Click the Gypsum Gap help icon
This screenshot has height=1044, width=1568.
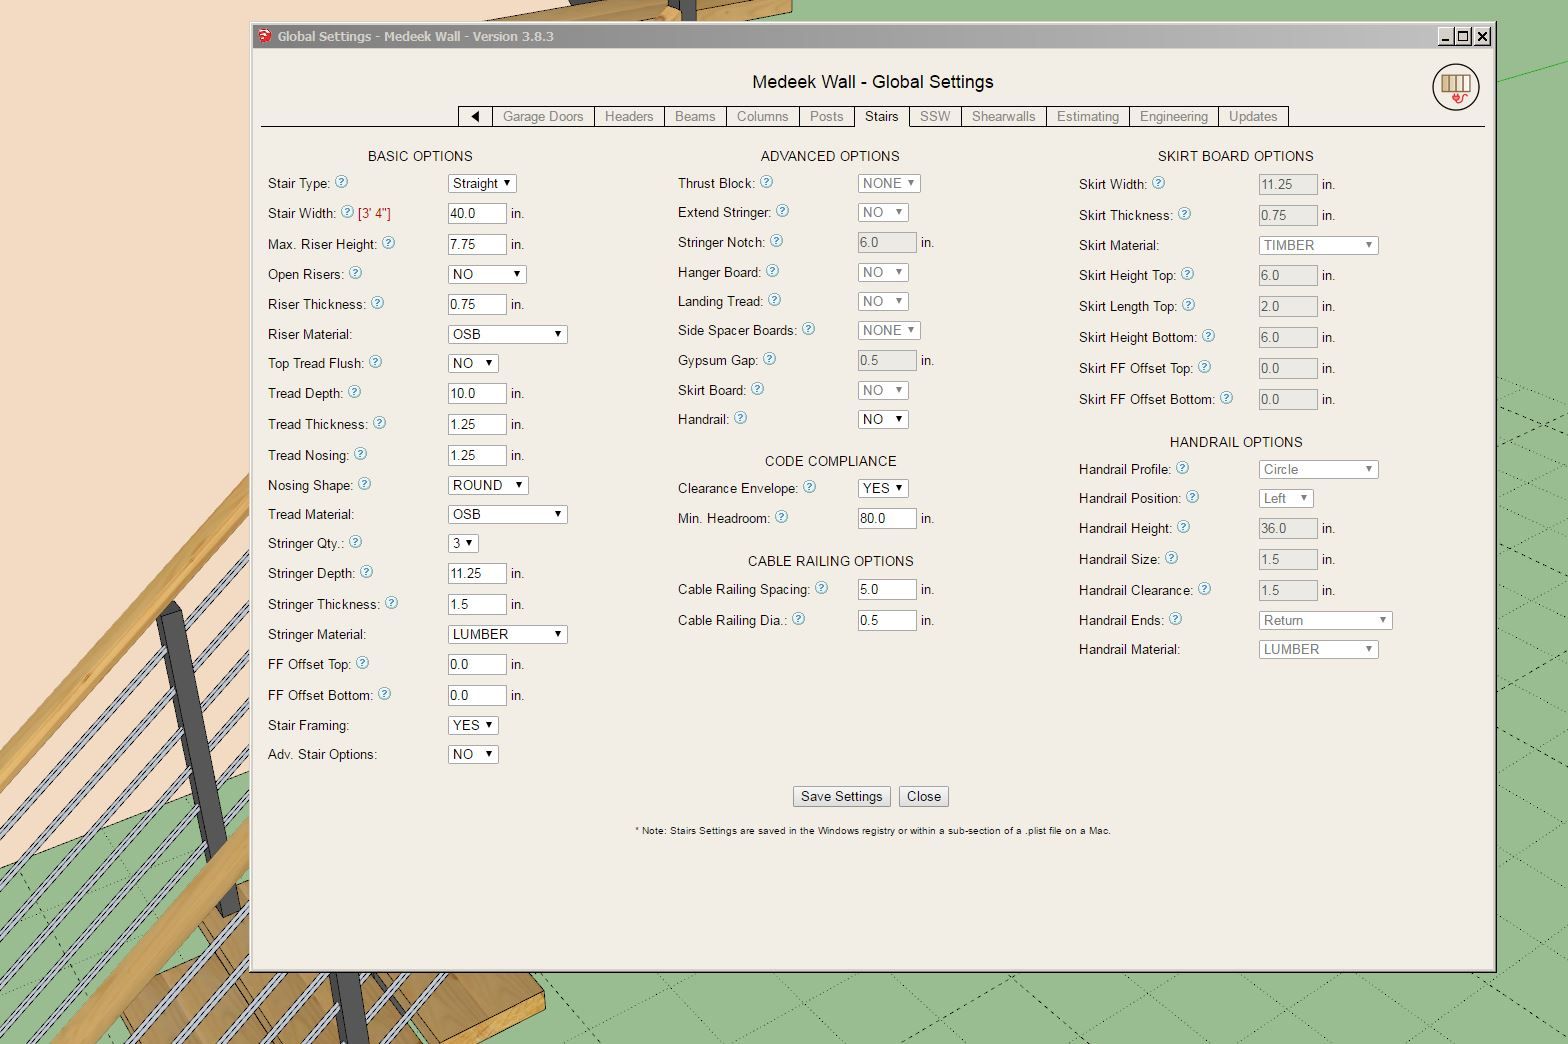pyautogui.click(x=769, y=359)
